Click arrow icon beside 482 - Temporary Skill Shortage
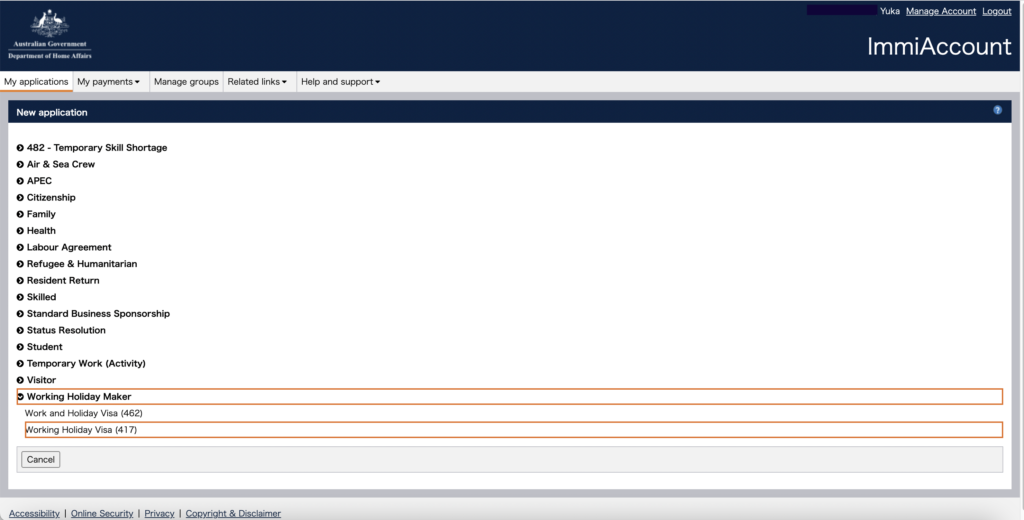 (x=20, y=148)
